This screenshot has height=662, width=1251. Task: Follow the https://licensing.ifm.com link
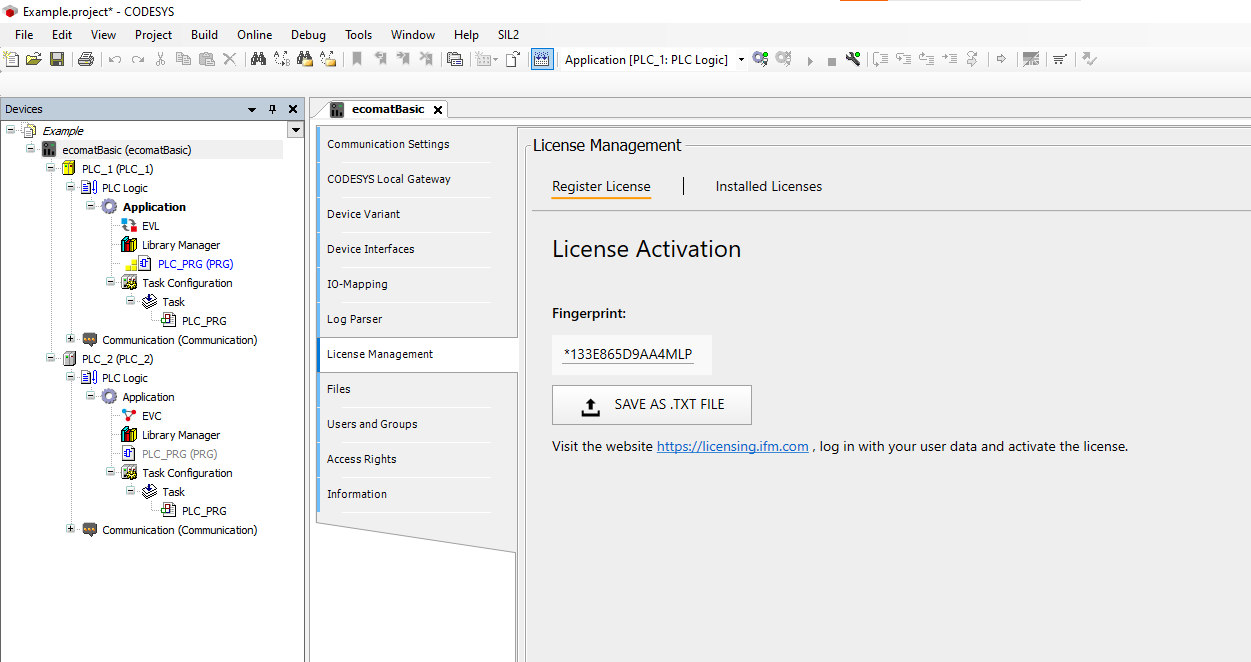732,447
